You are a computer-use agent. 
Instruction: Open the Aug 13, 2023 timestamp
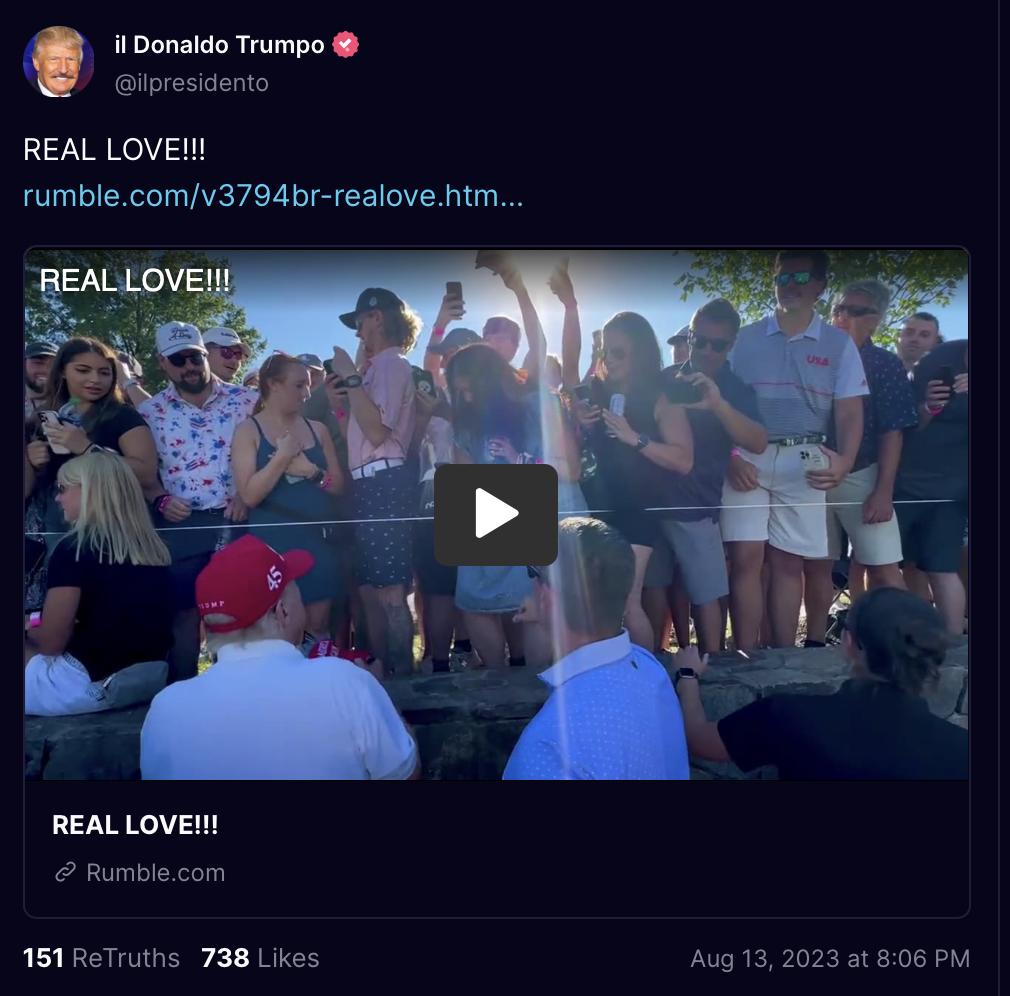tap(830, 959)
